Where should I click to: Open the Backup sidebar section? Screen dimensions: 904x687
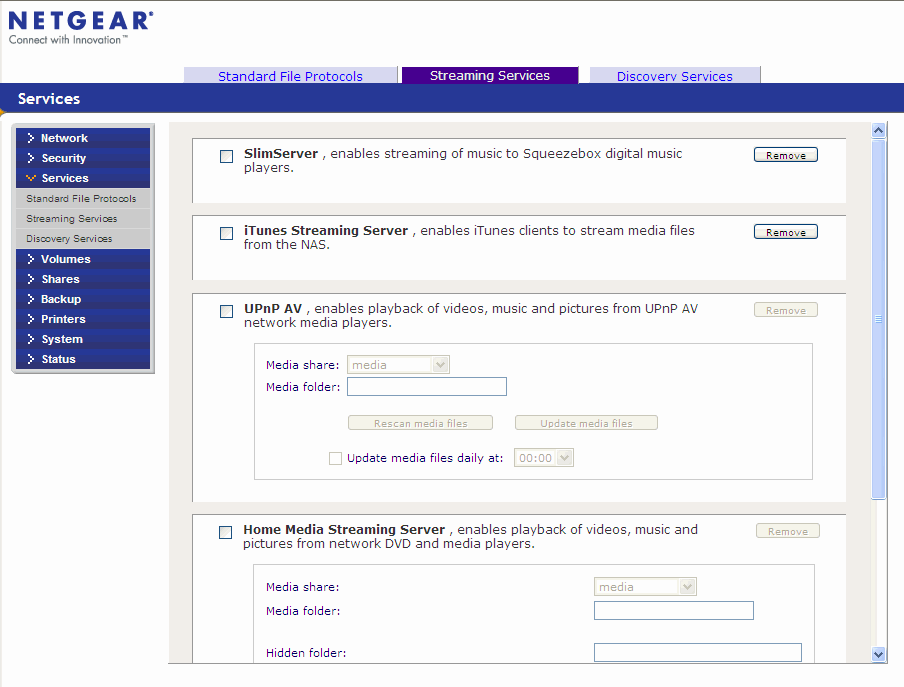tap(83, 299)
